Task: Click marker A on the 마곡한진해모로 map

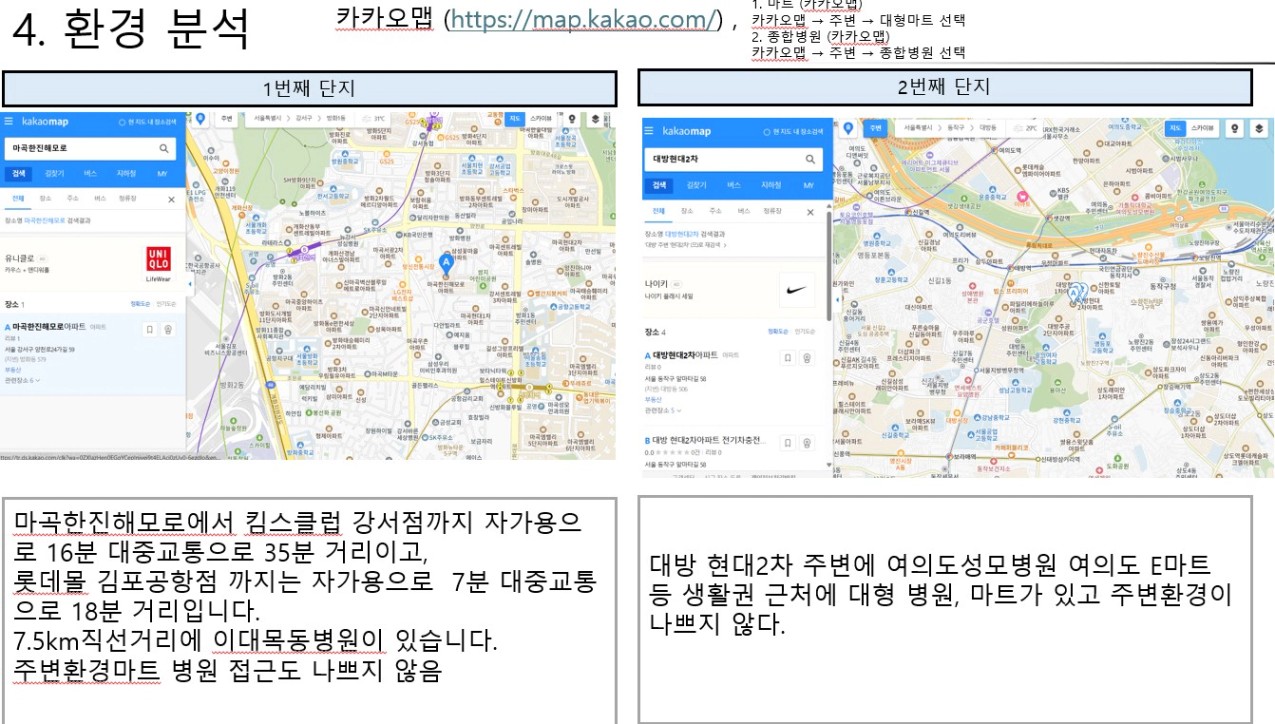Action: [446, 263]
